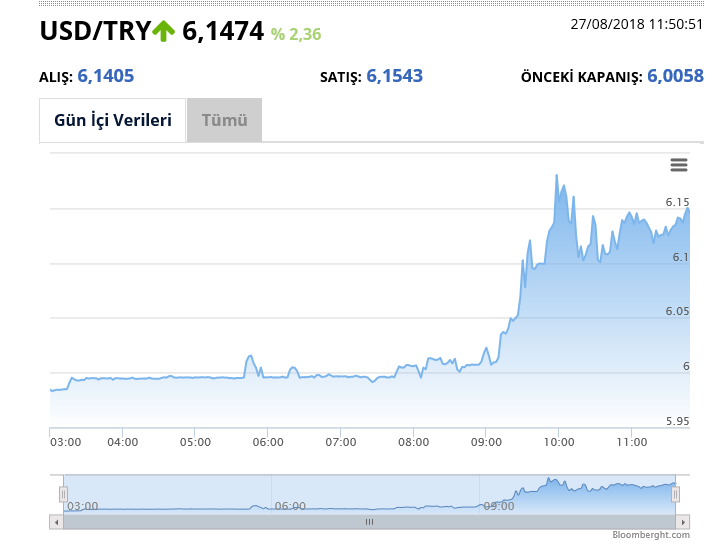The image size is (715, 548).
Task: Click the ÖNCEKİ KAPANIŞ value 6,0058
Action: coord(675,76)
